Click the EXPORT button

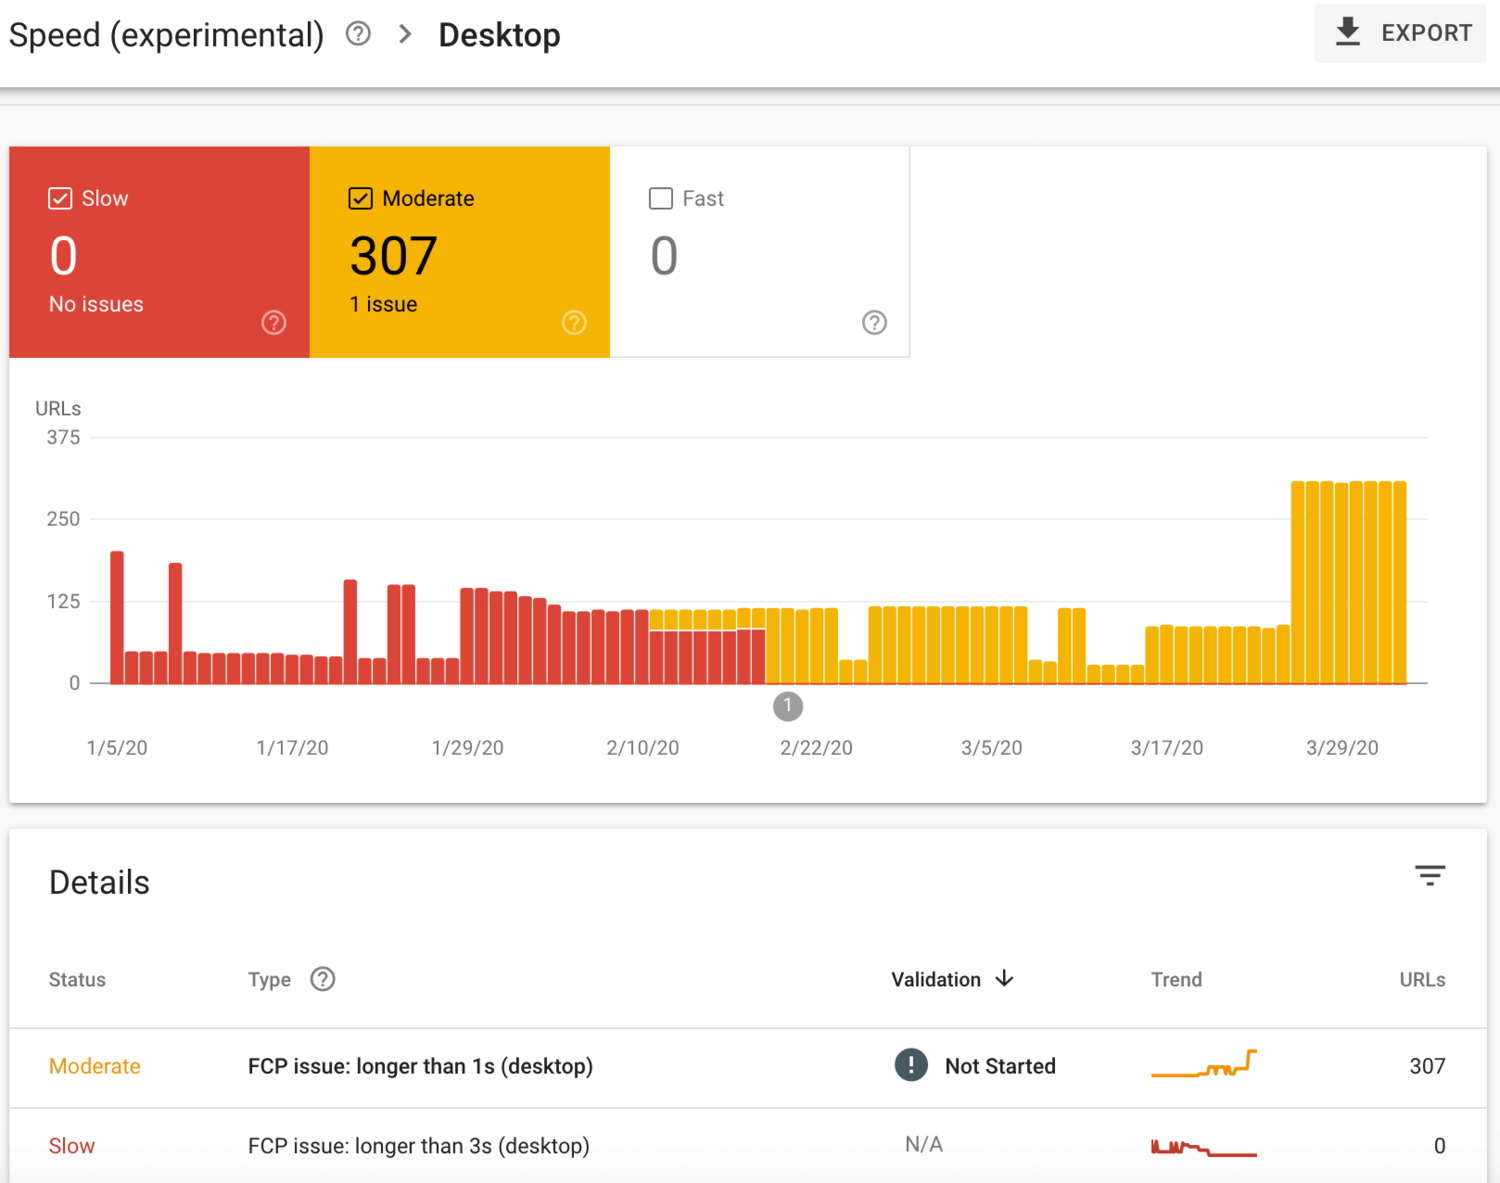click(1400, 33)
